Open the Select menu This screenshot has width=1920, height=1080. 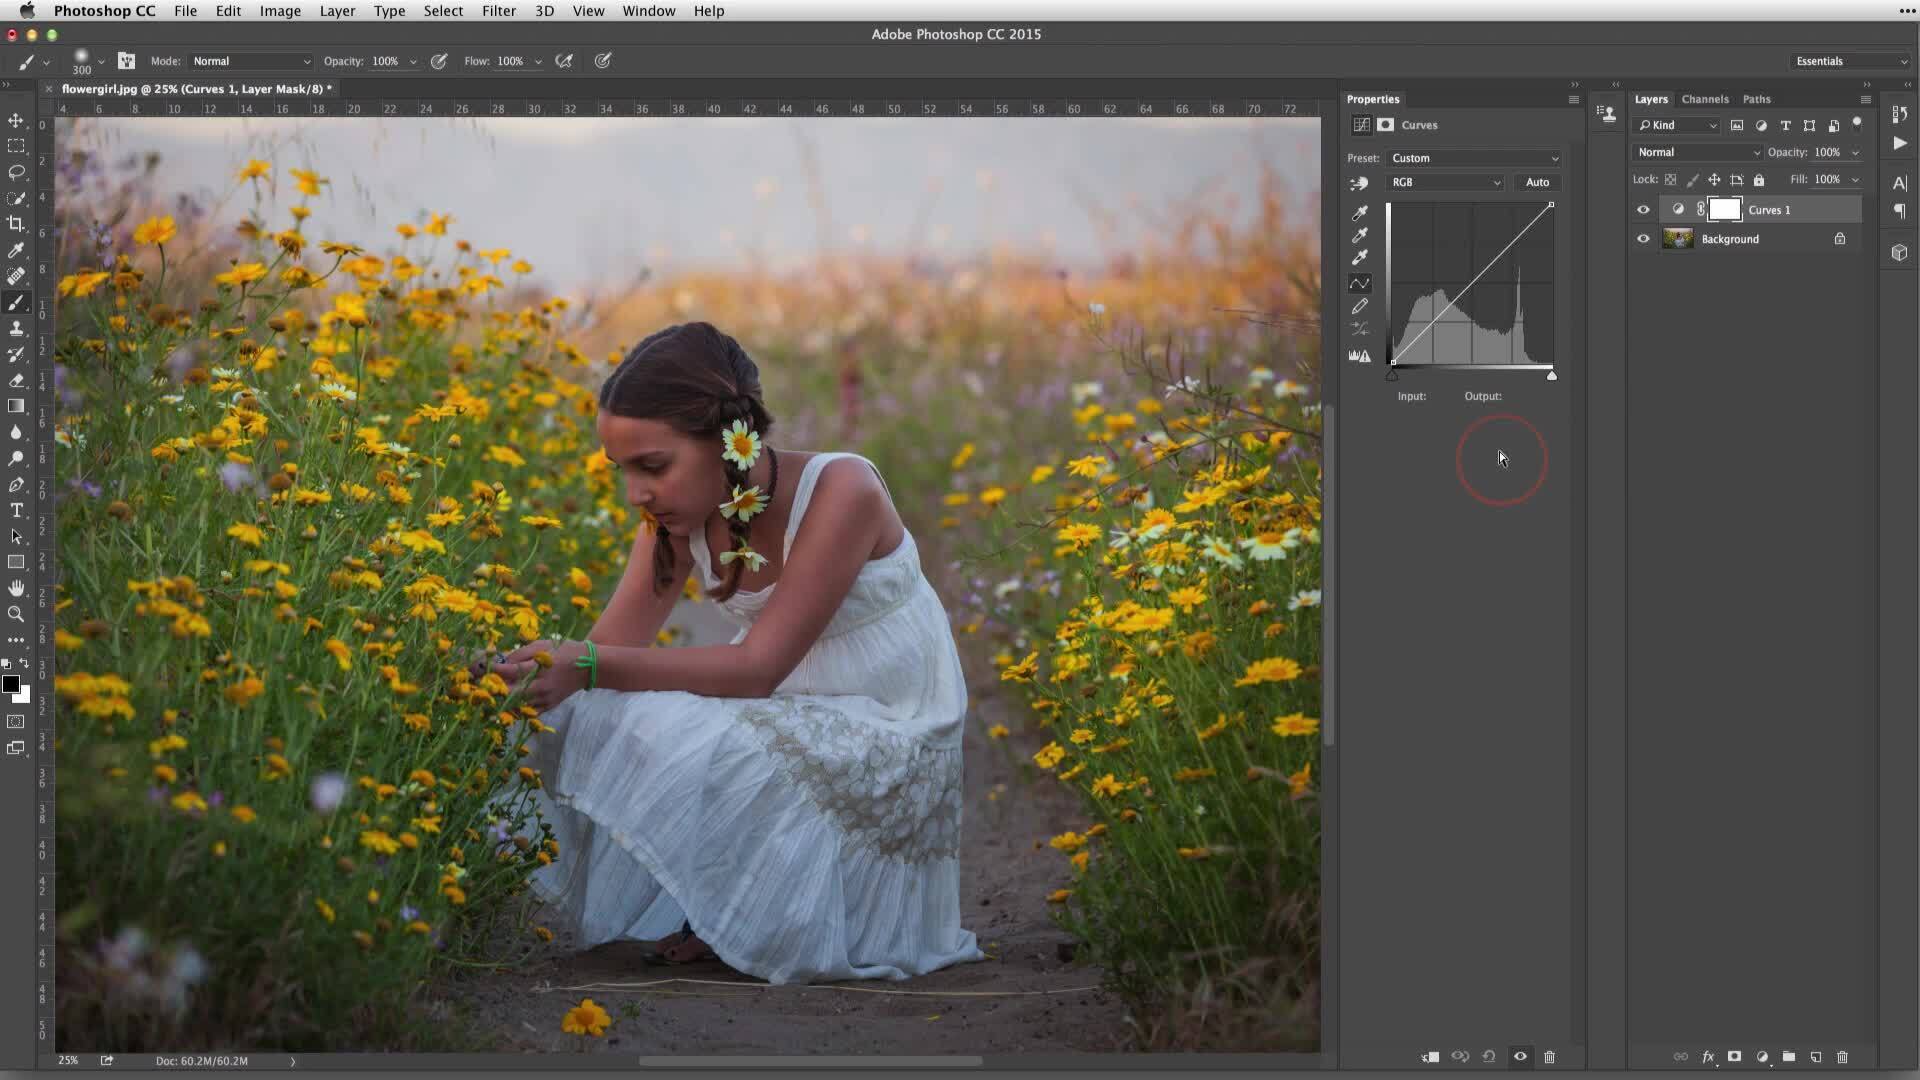coord(443,11)
